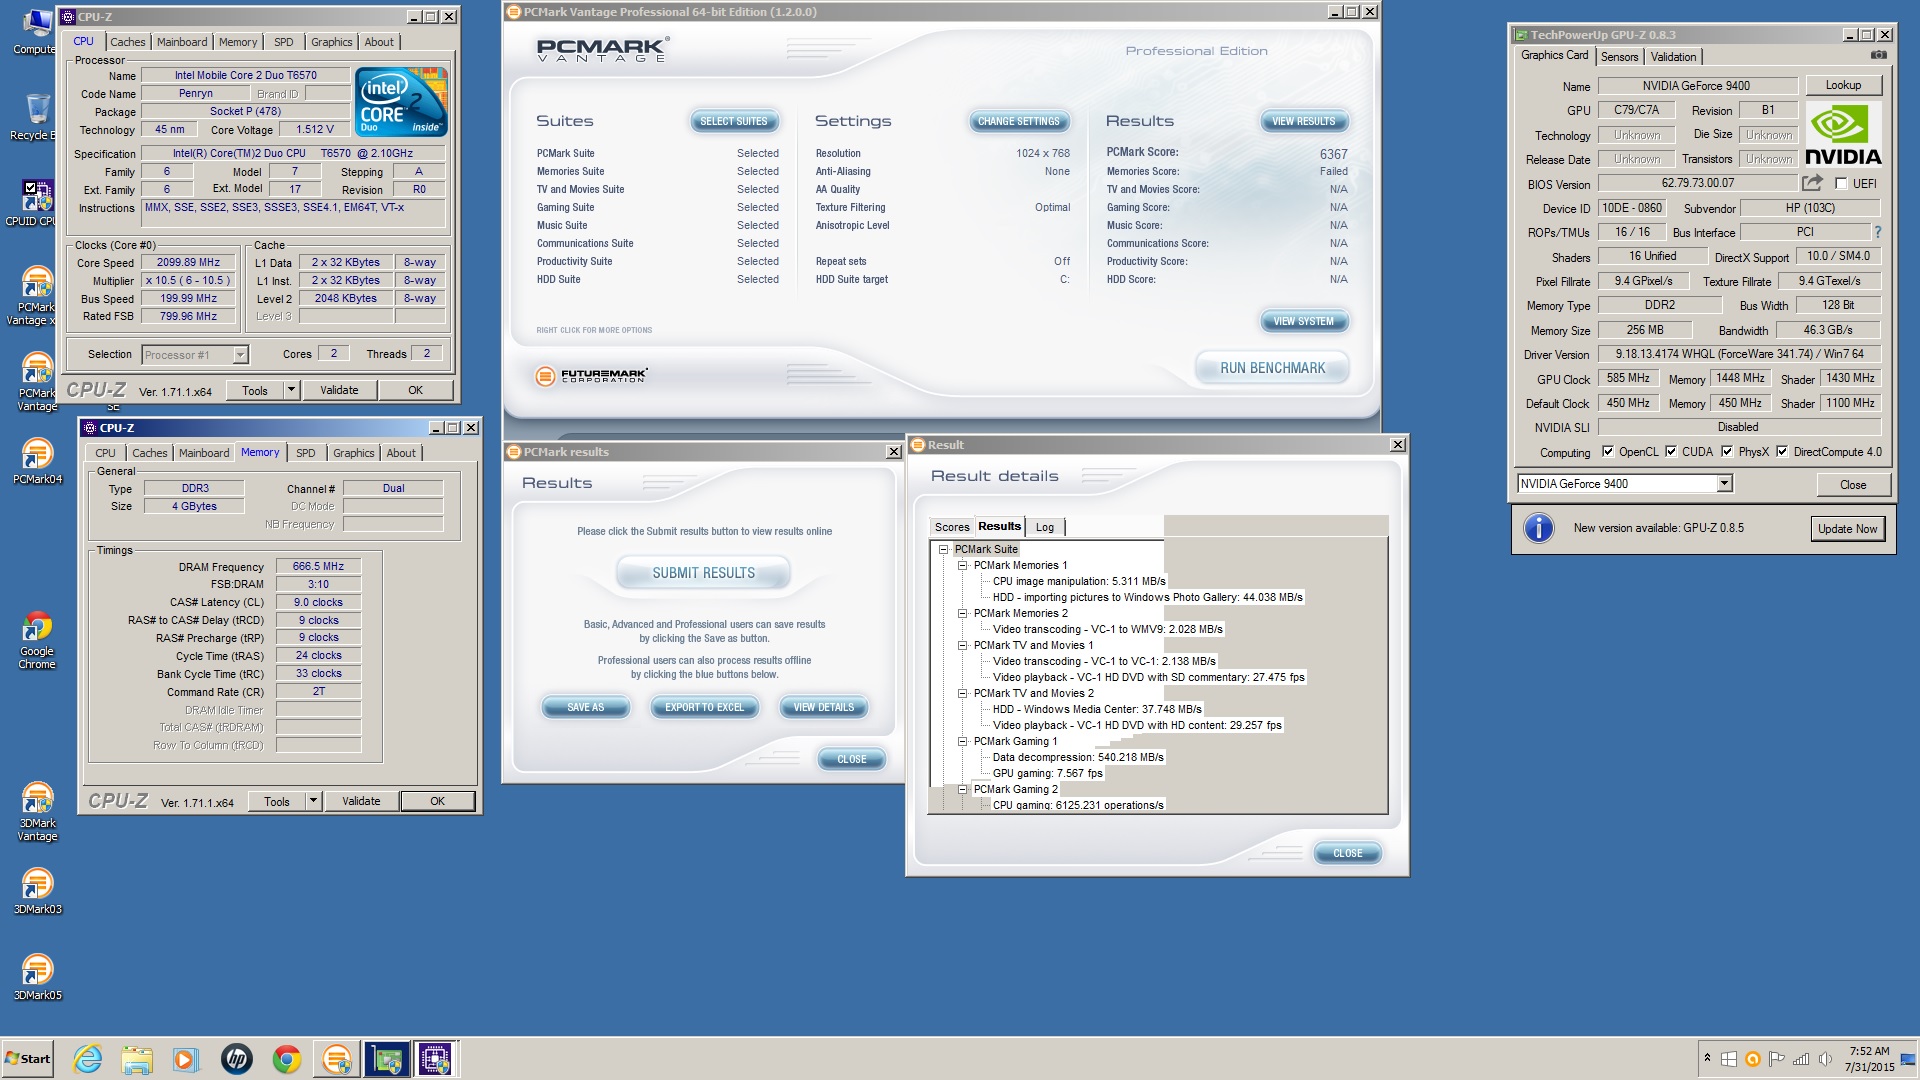Screen dimensions: 1920x1080
Task: Open the Tools dropdown arrow in the CPU-Z CPU window
Action: tap(291, 390)
